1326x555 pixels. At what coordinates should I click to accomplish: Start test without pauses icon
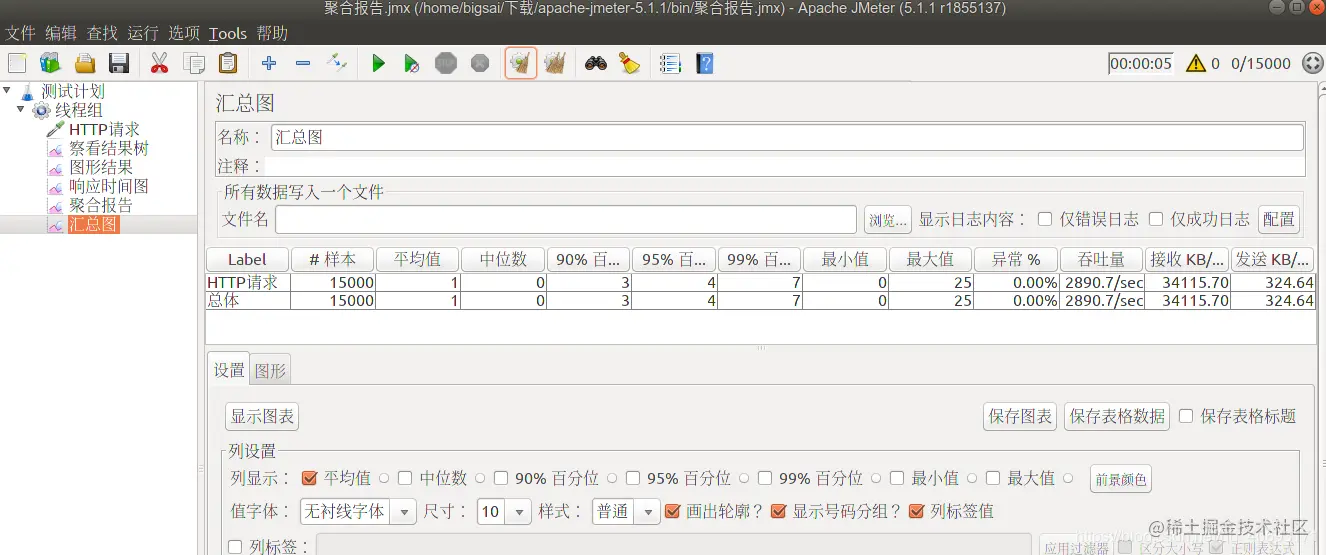coord(411,64)
